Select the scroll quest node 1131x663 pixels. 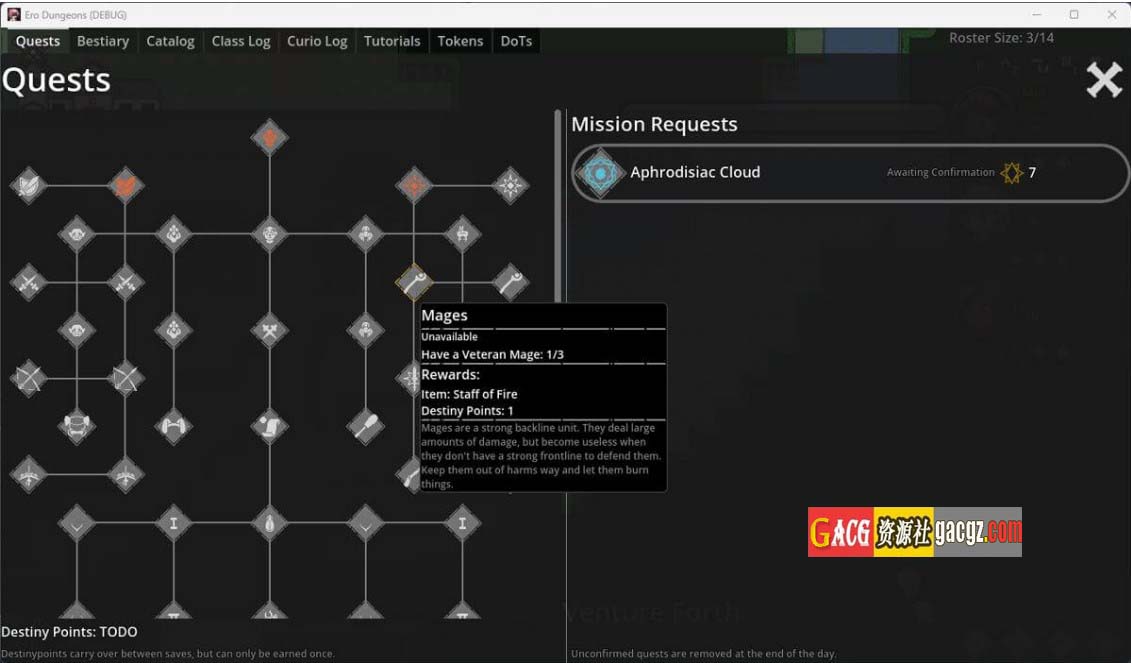click(269, 427)
